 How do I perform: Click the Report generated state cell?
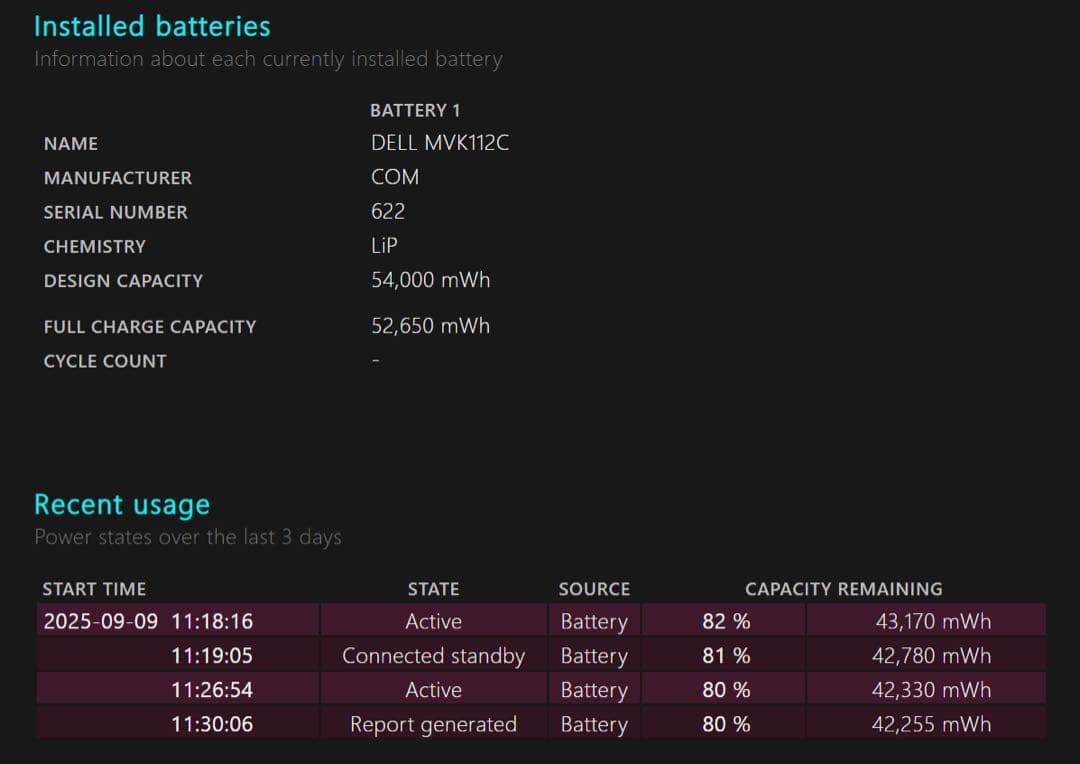(x=433, y=725)
